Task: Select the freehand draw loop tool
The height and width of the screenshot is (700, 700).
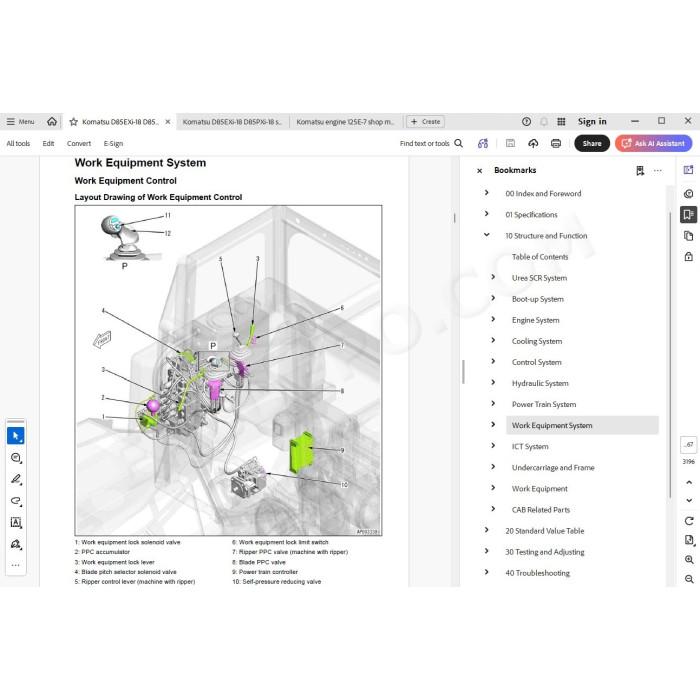Action: (x=16, y=501)
